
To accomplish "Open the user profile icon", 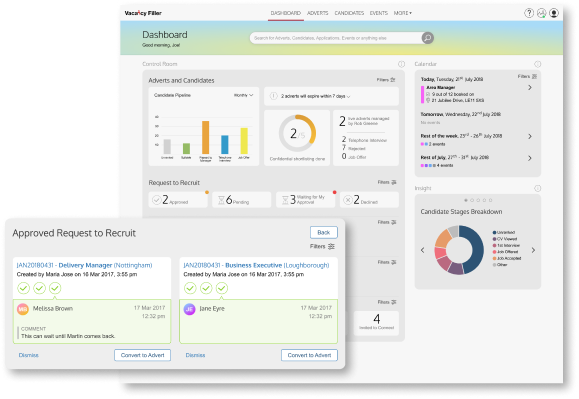I will [x=554, y=13].
